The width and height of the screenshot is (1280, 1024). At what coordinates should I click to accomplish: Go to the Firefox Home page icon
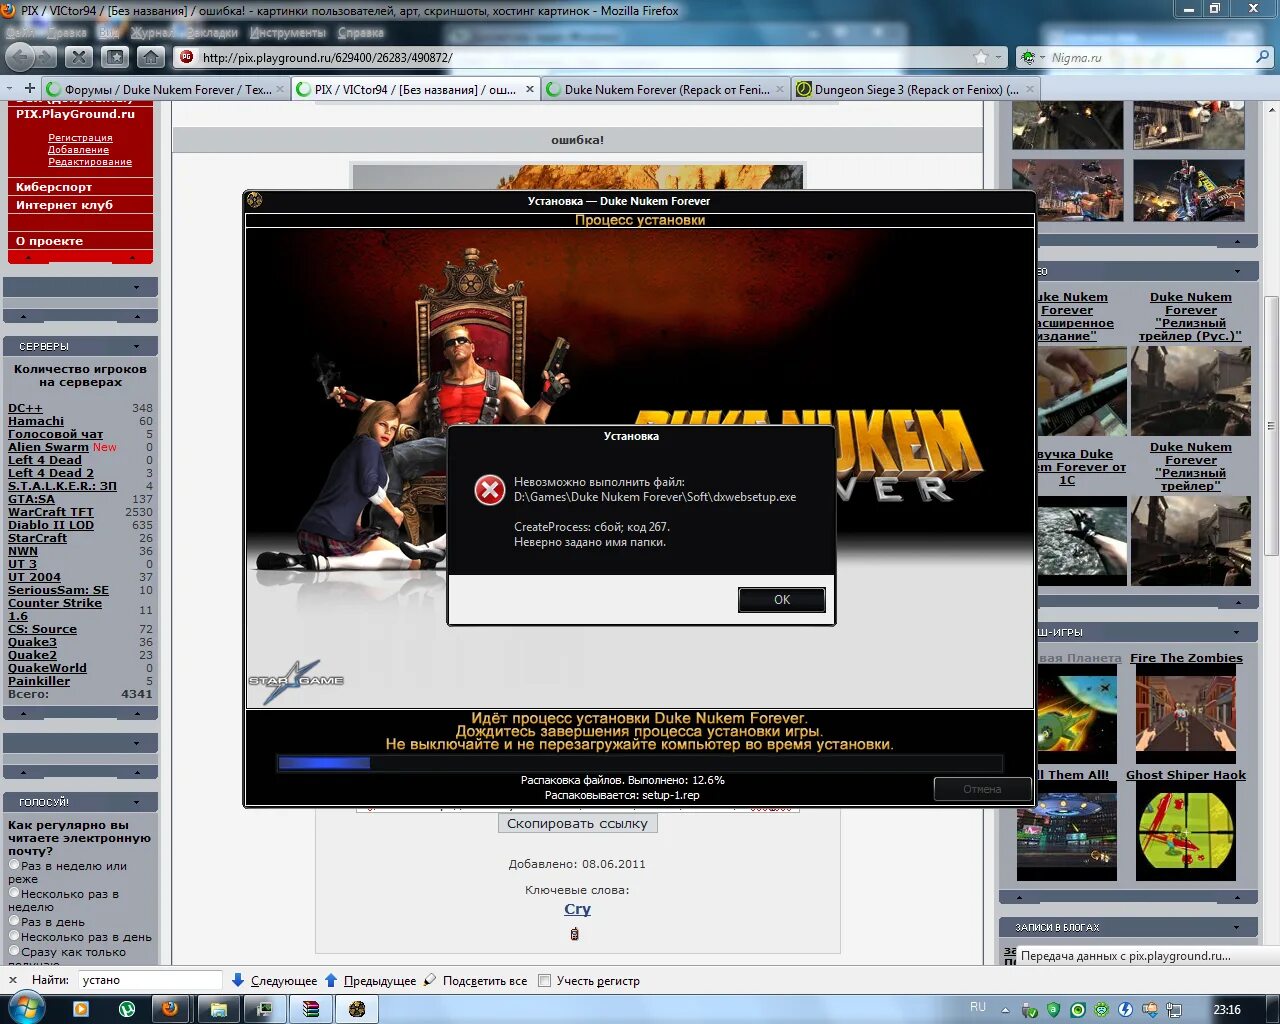[150, 57]
